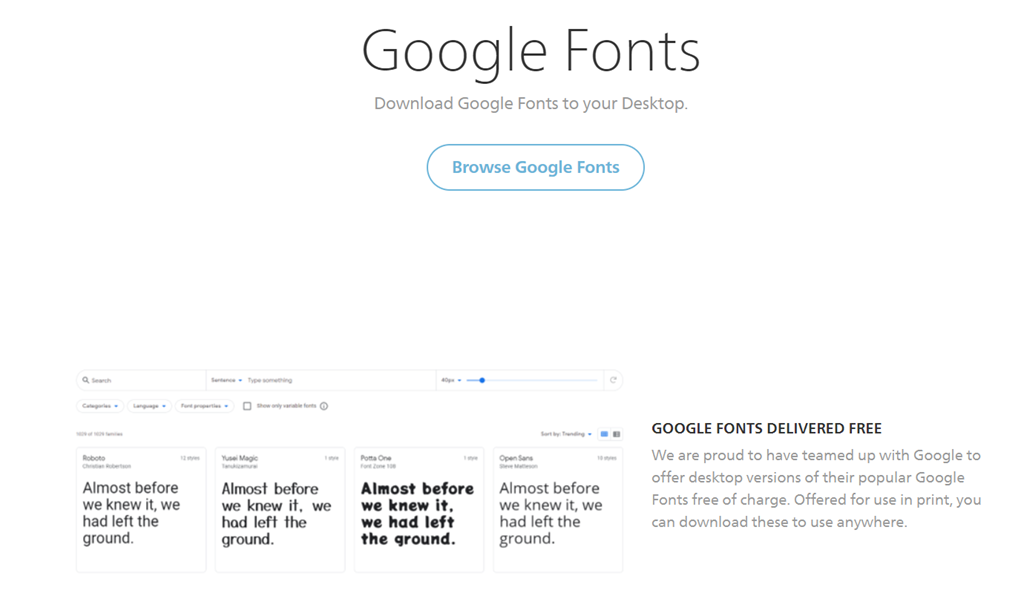Click the 'Font Zone 108' author text

coord(378,467)
